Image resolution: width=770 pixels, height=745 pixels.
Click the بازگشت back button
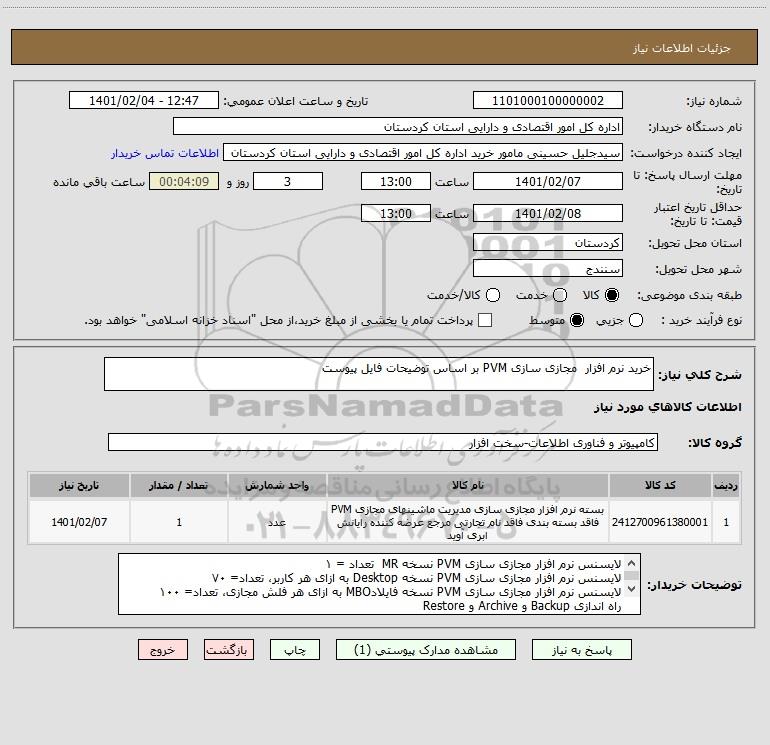point(229,650)
